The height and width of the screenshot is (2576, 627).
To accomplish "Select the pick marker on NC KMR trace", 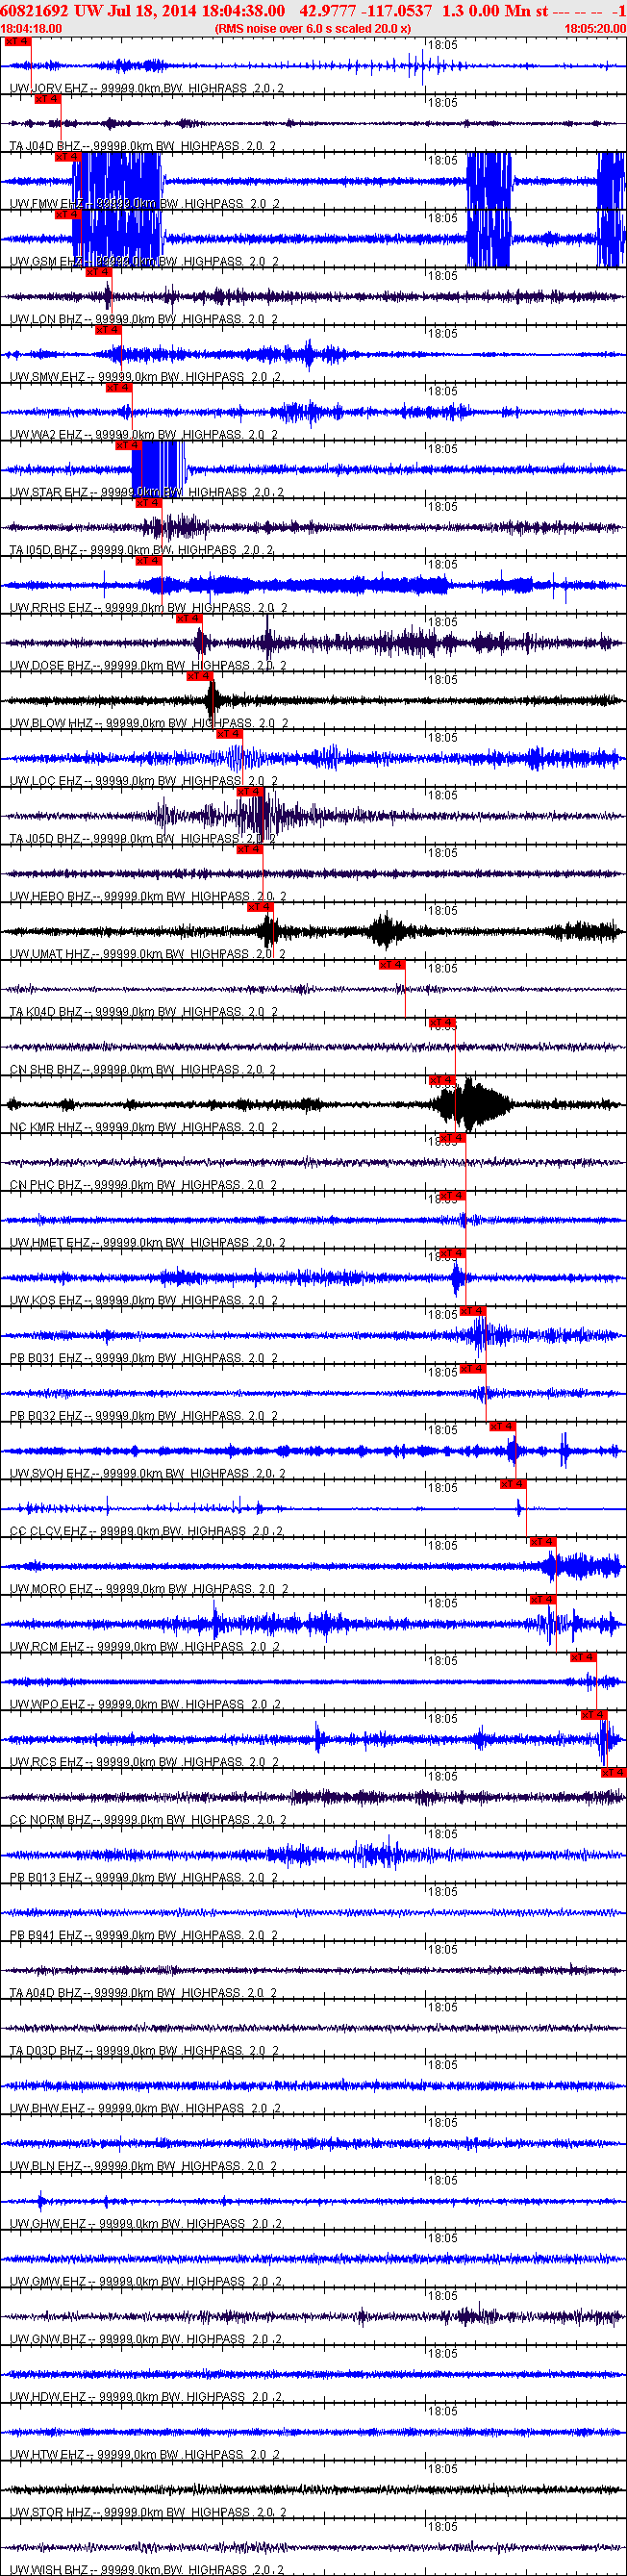I will point(441,1082).
